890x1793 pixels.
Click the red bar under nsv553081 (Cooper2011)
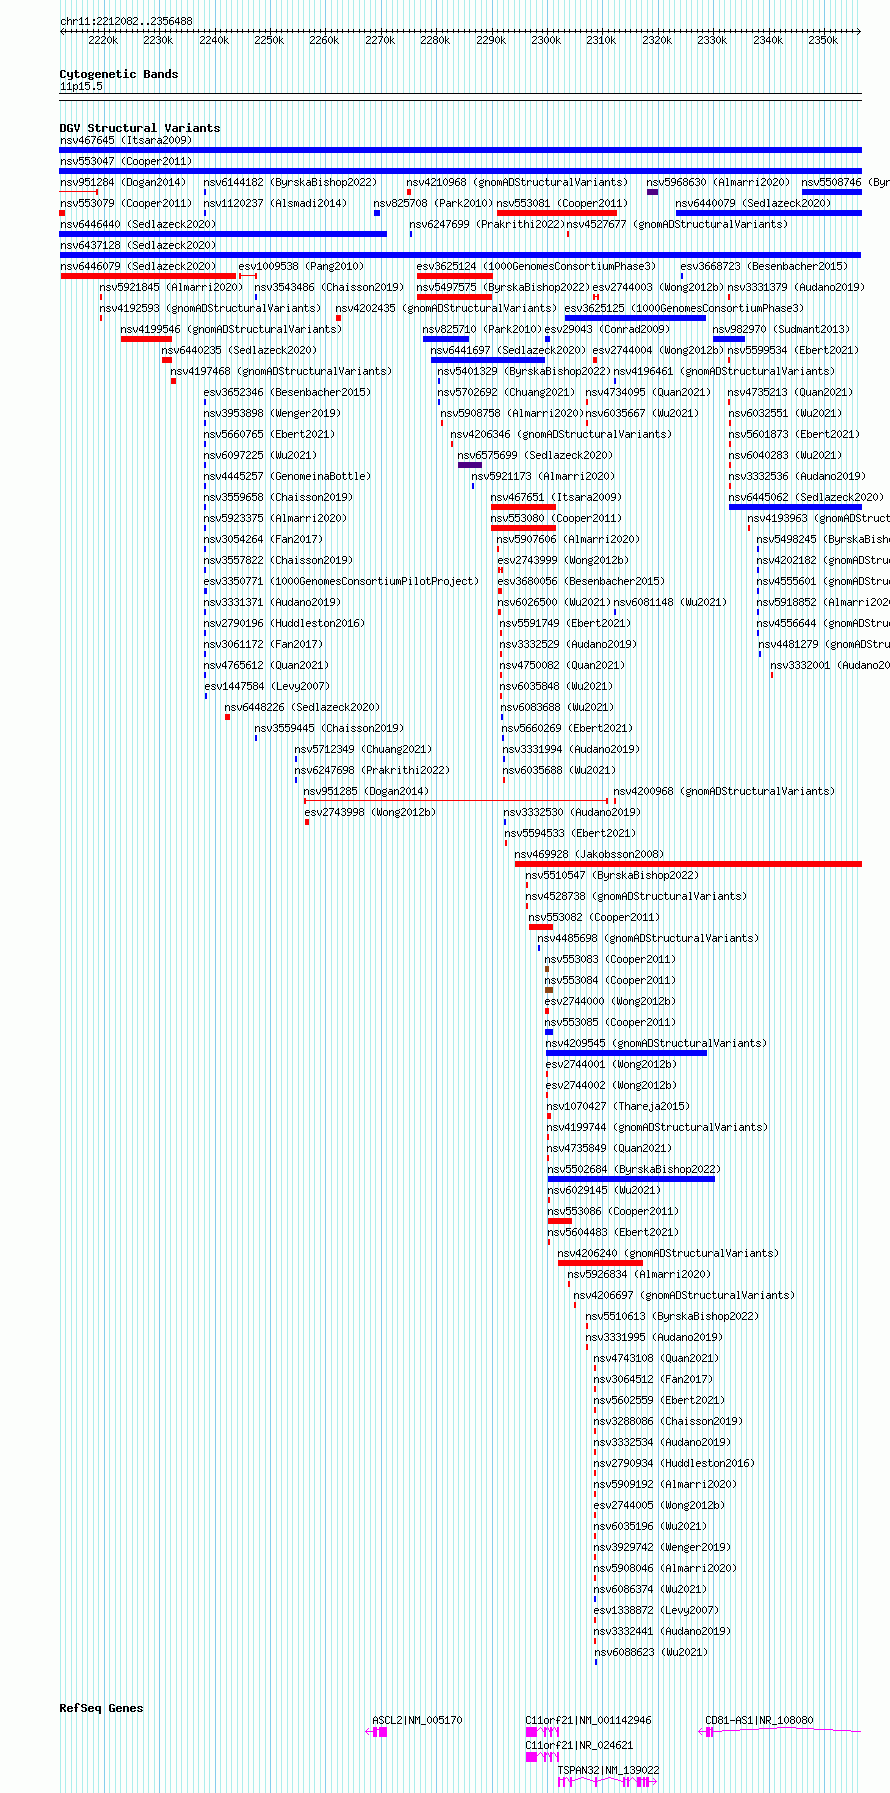click(x=557, y=213)
